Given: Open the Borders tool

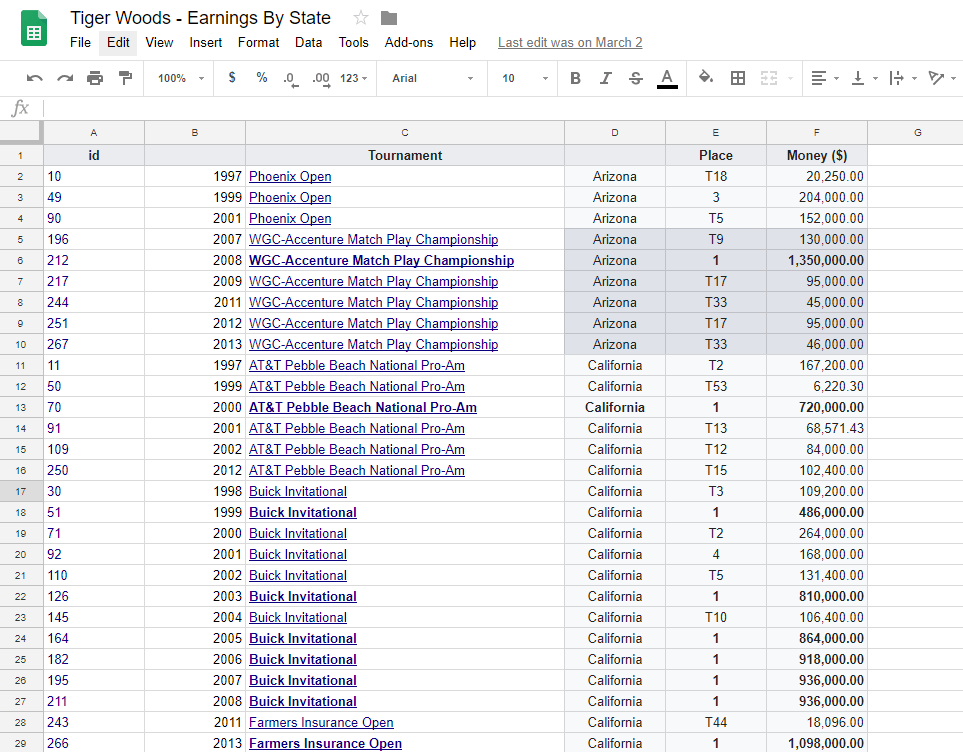Looking at the screenshot, I should pyautogui.click(x=737, y=77).
